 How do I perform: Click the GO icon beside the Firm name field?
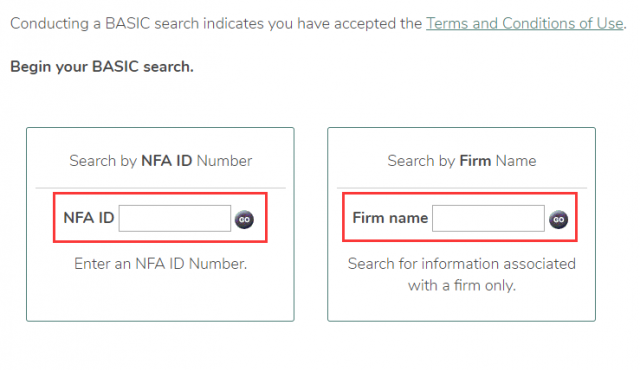[x=558, y=219]
